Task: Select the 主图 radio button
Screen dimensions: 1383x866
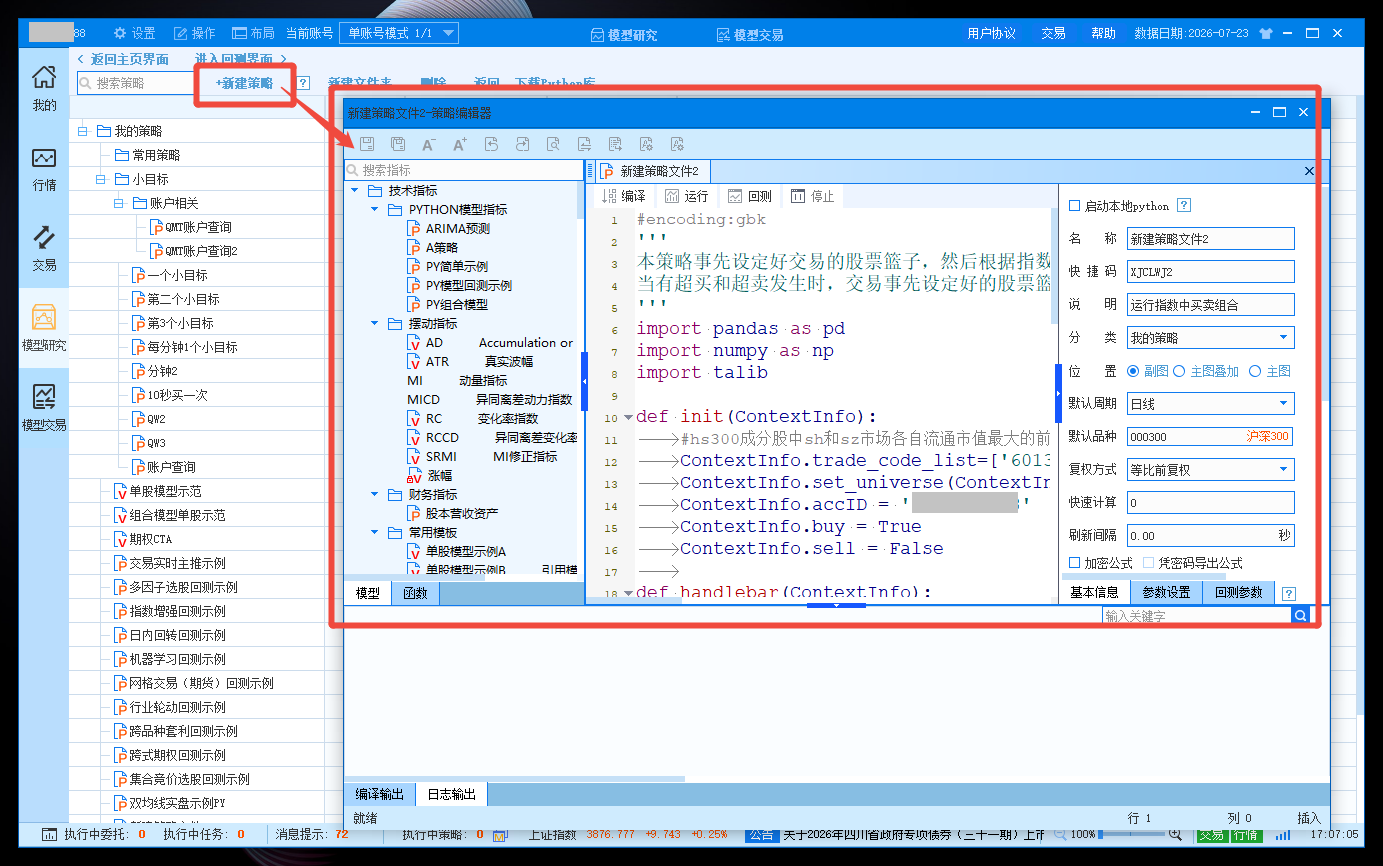Action: coord(1255,371)
